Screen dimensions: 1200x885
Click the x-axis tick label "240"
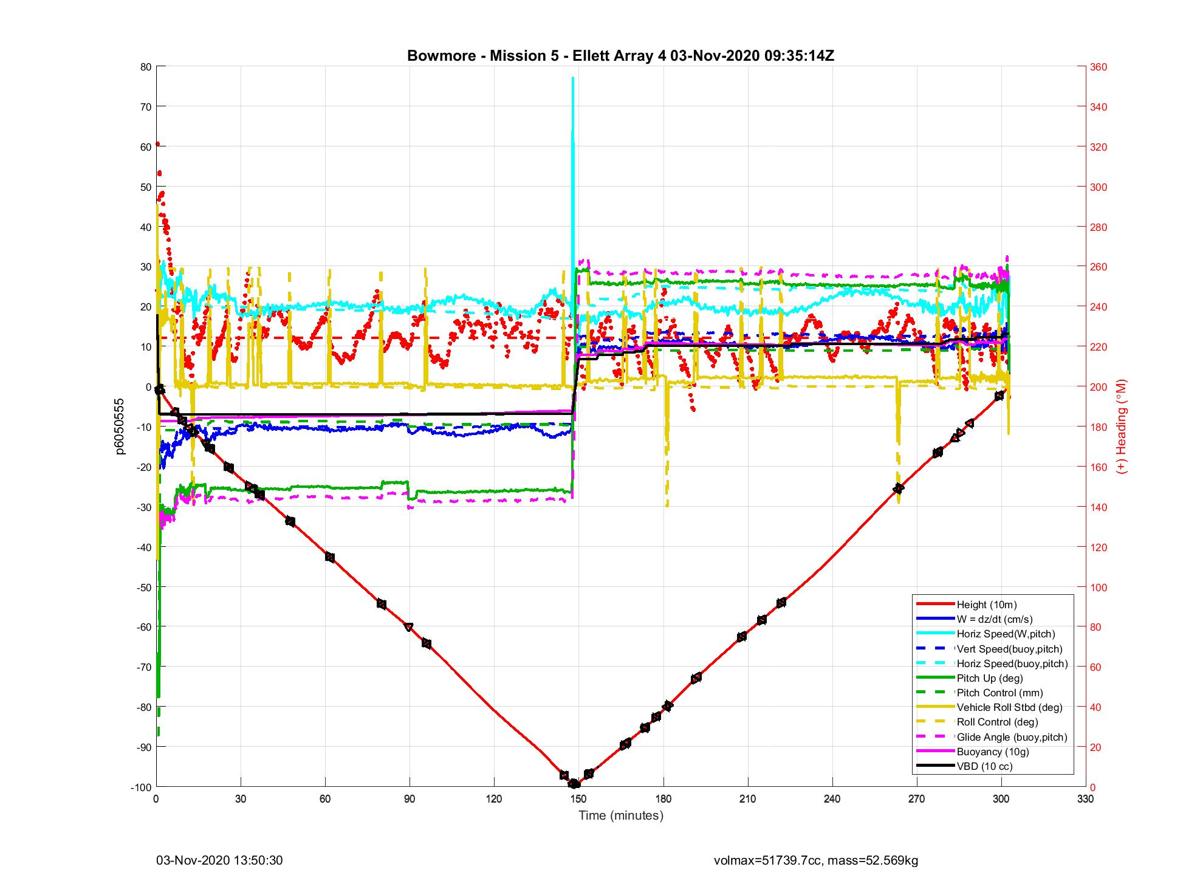pyautogui.click(x=831, y=799)
